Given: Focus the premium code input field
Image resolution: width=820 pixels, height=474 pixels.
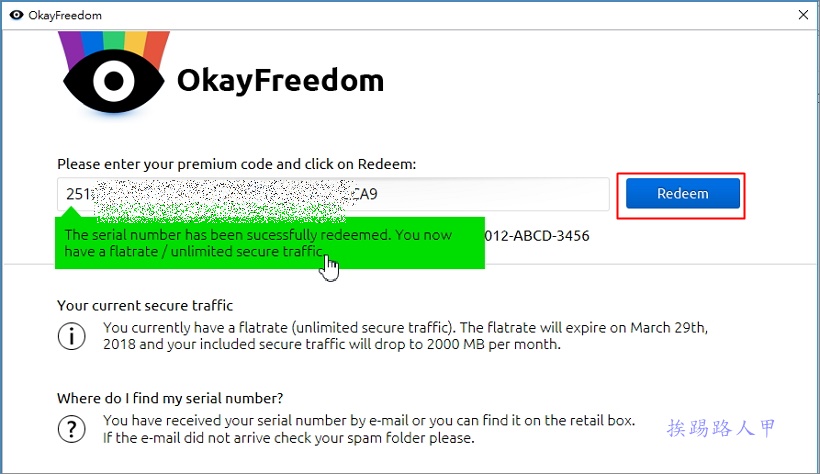Looking at the screenshot, I should [333, 194].
